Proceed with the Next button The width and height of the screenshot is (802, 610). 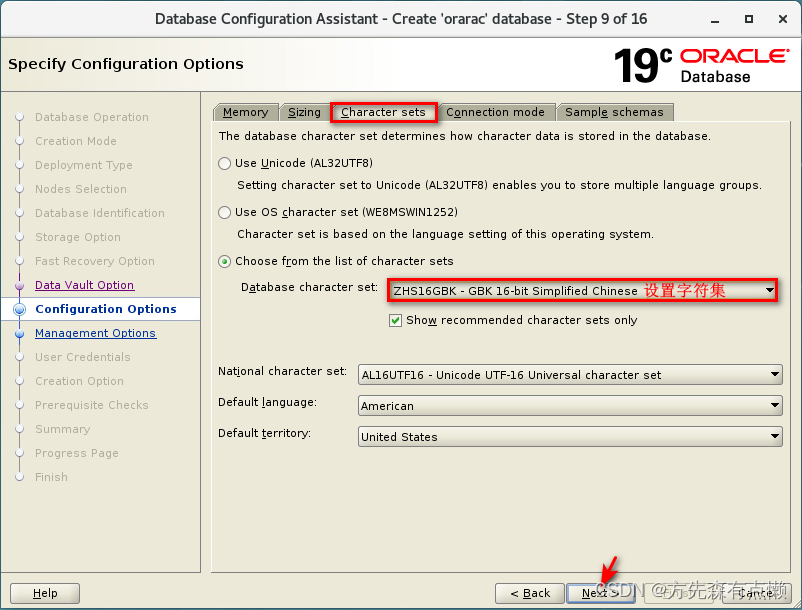601,593
